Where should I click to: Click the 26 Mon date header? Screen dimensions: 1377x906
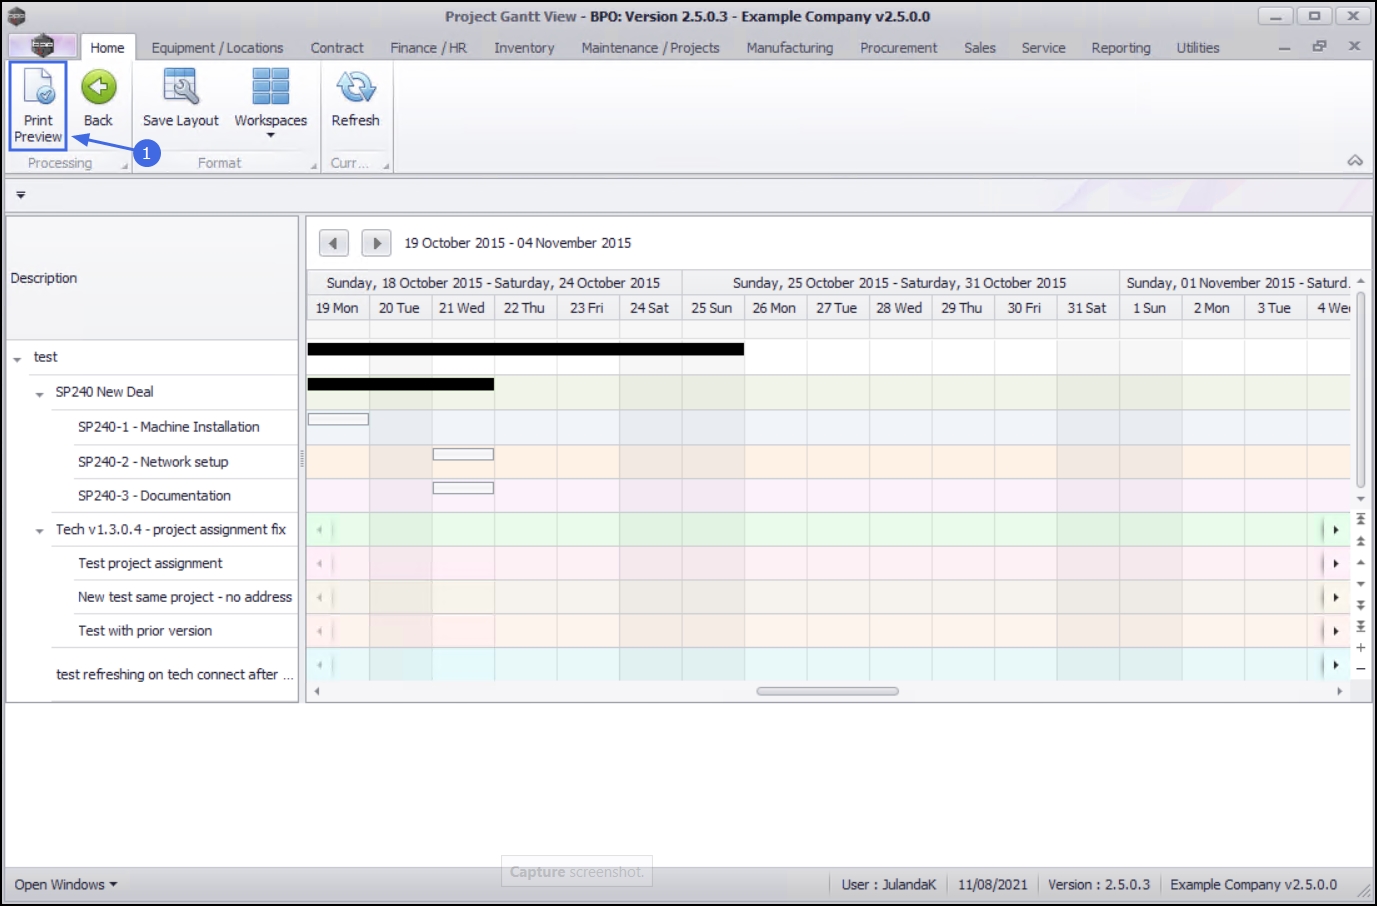point(774,308)
